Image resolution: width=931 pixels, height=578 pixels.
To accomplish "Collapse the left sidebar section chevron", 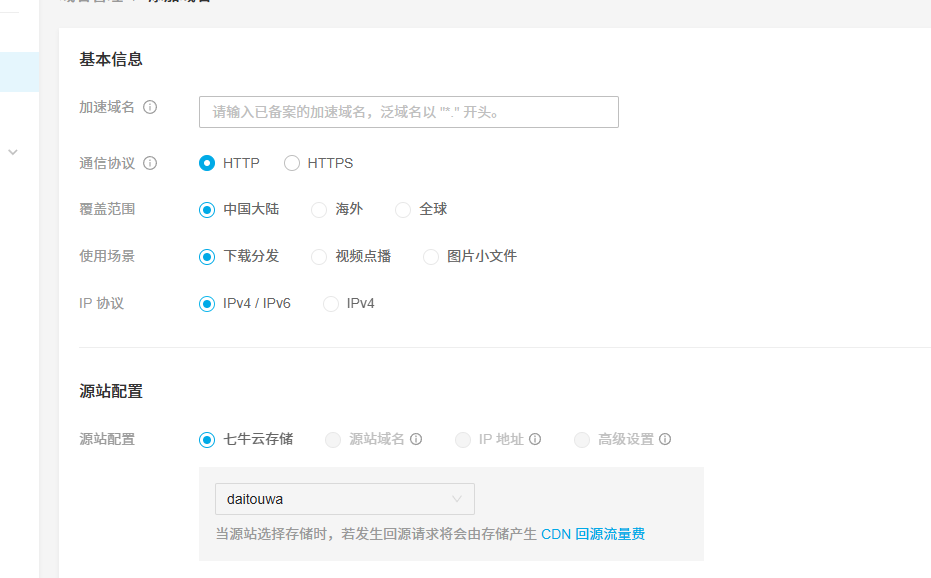I will coord(12,150).
